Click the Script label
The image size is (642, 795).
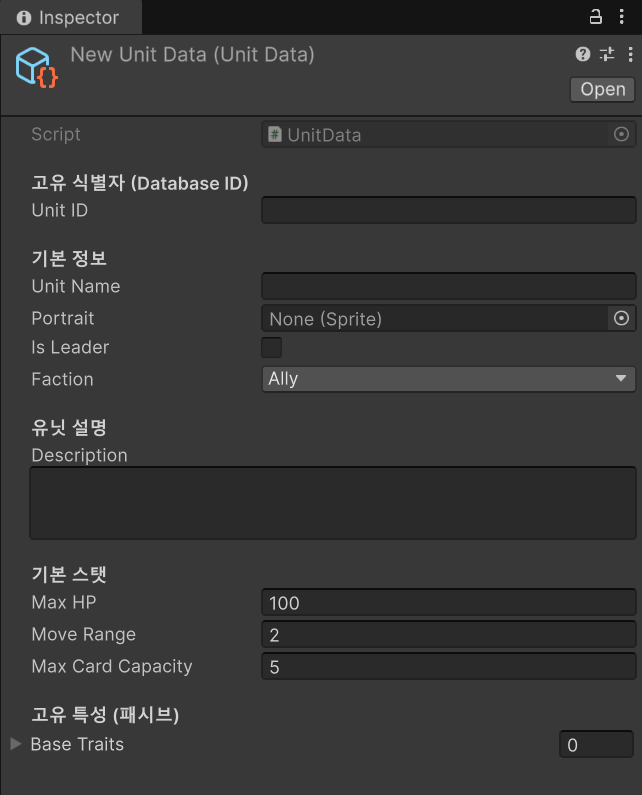56,134
